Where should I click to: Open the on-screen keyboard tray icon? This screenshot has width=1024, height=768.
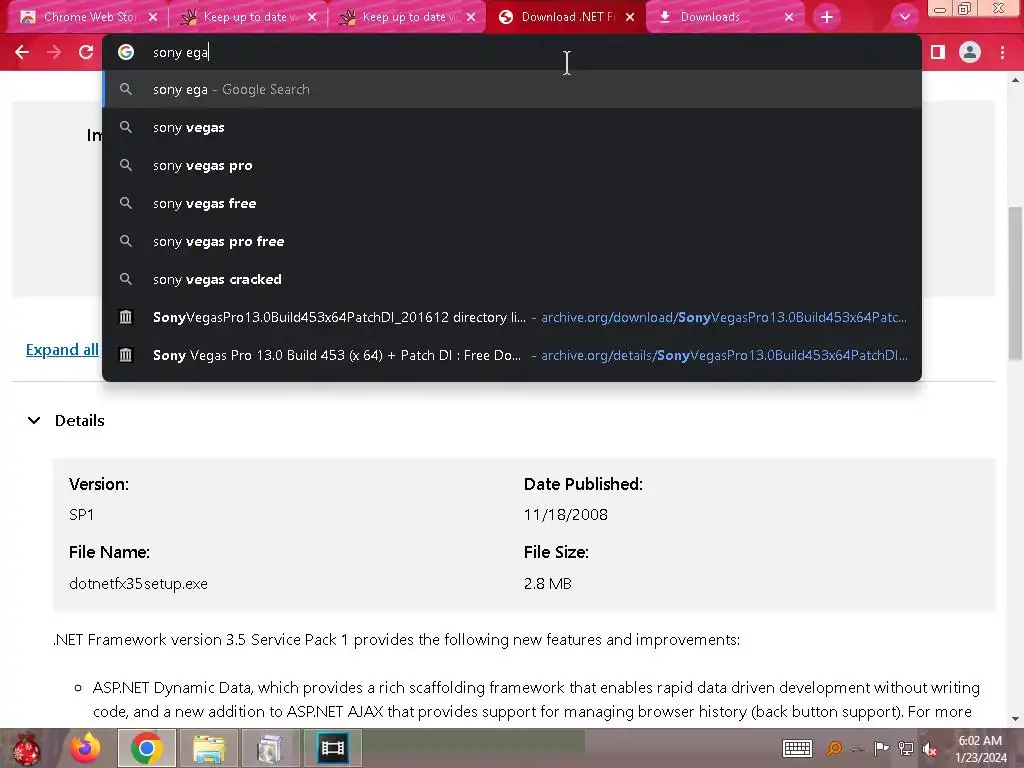[797, 748]
